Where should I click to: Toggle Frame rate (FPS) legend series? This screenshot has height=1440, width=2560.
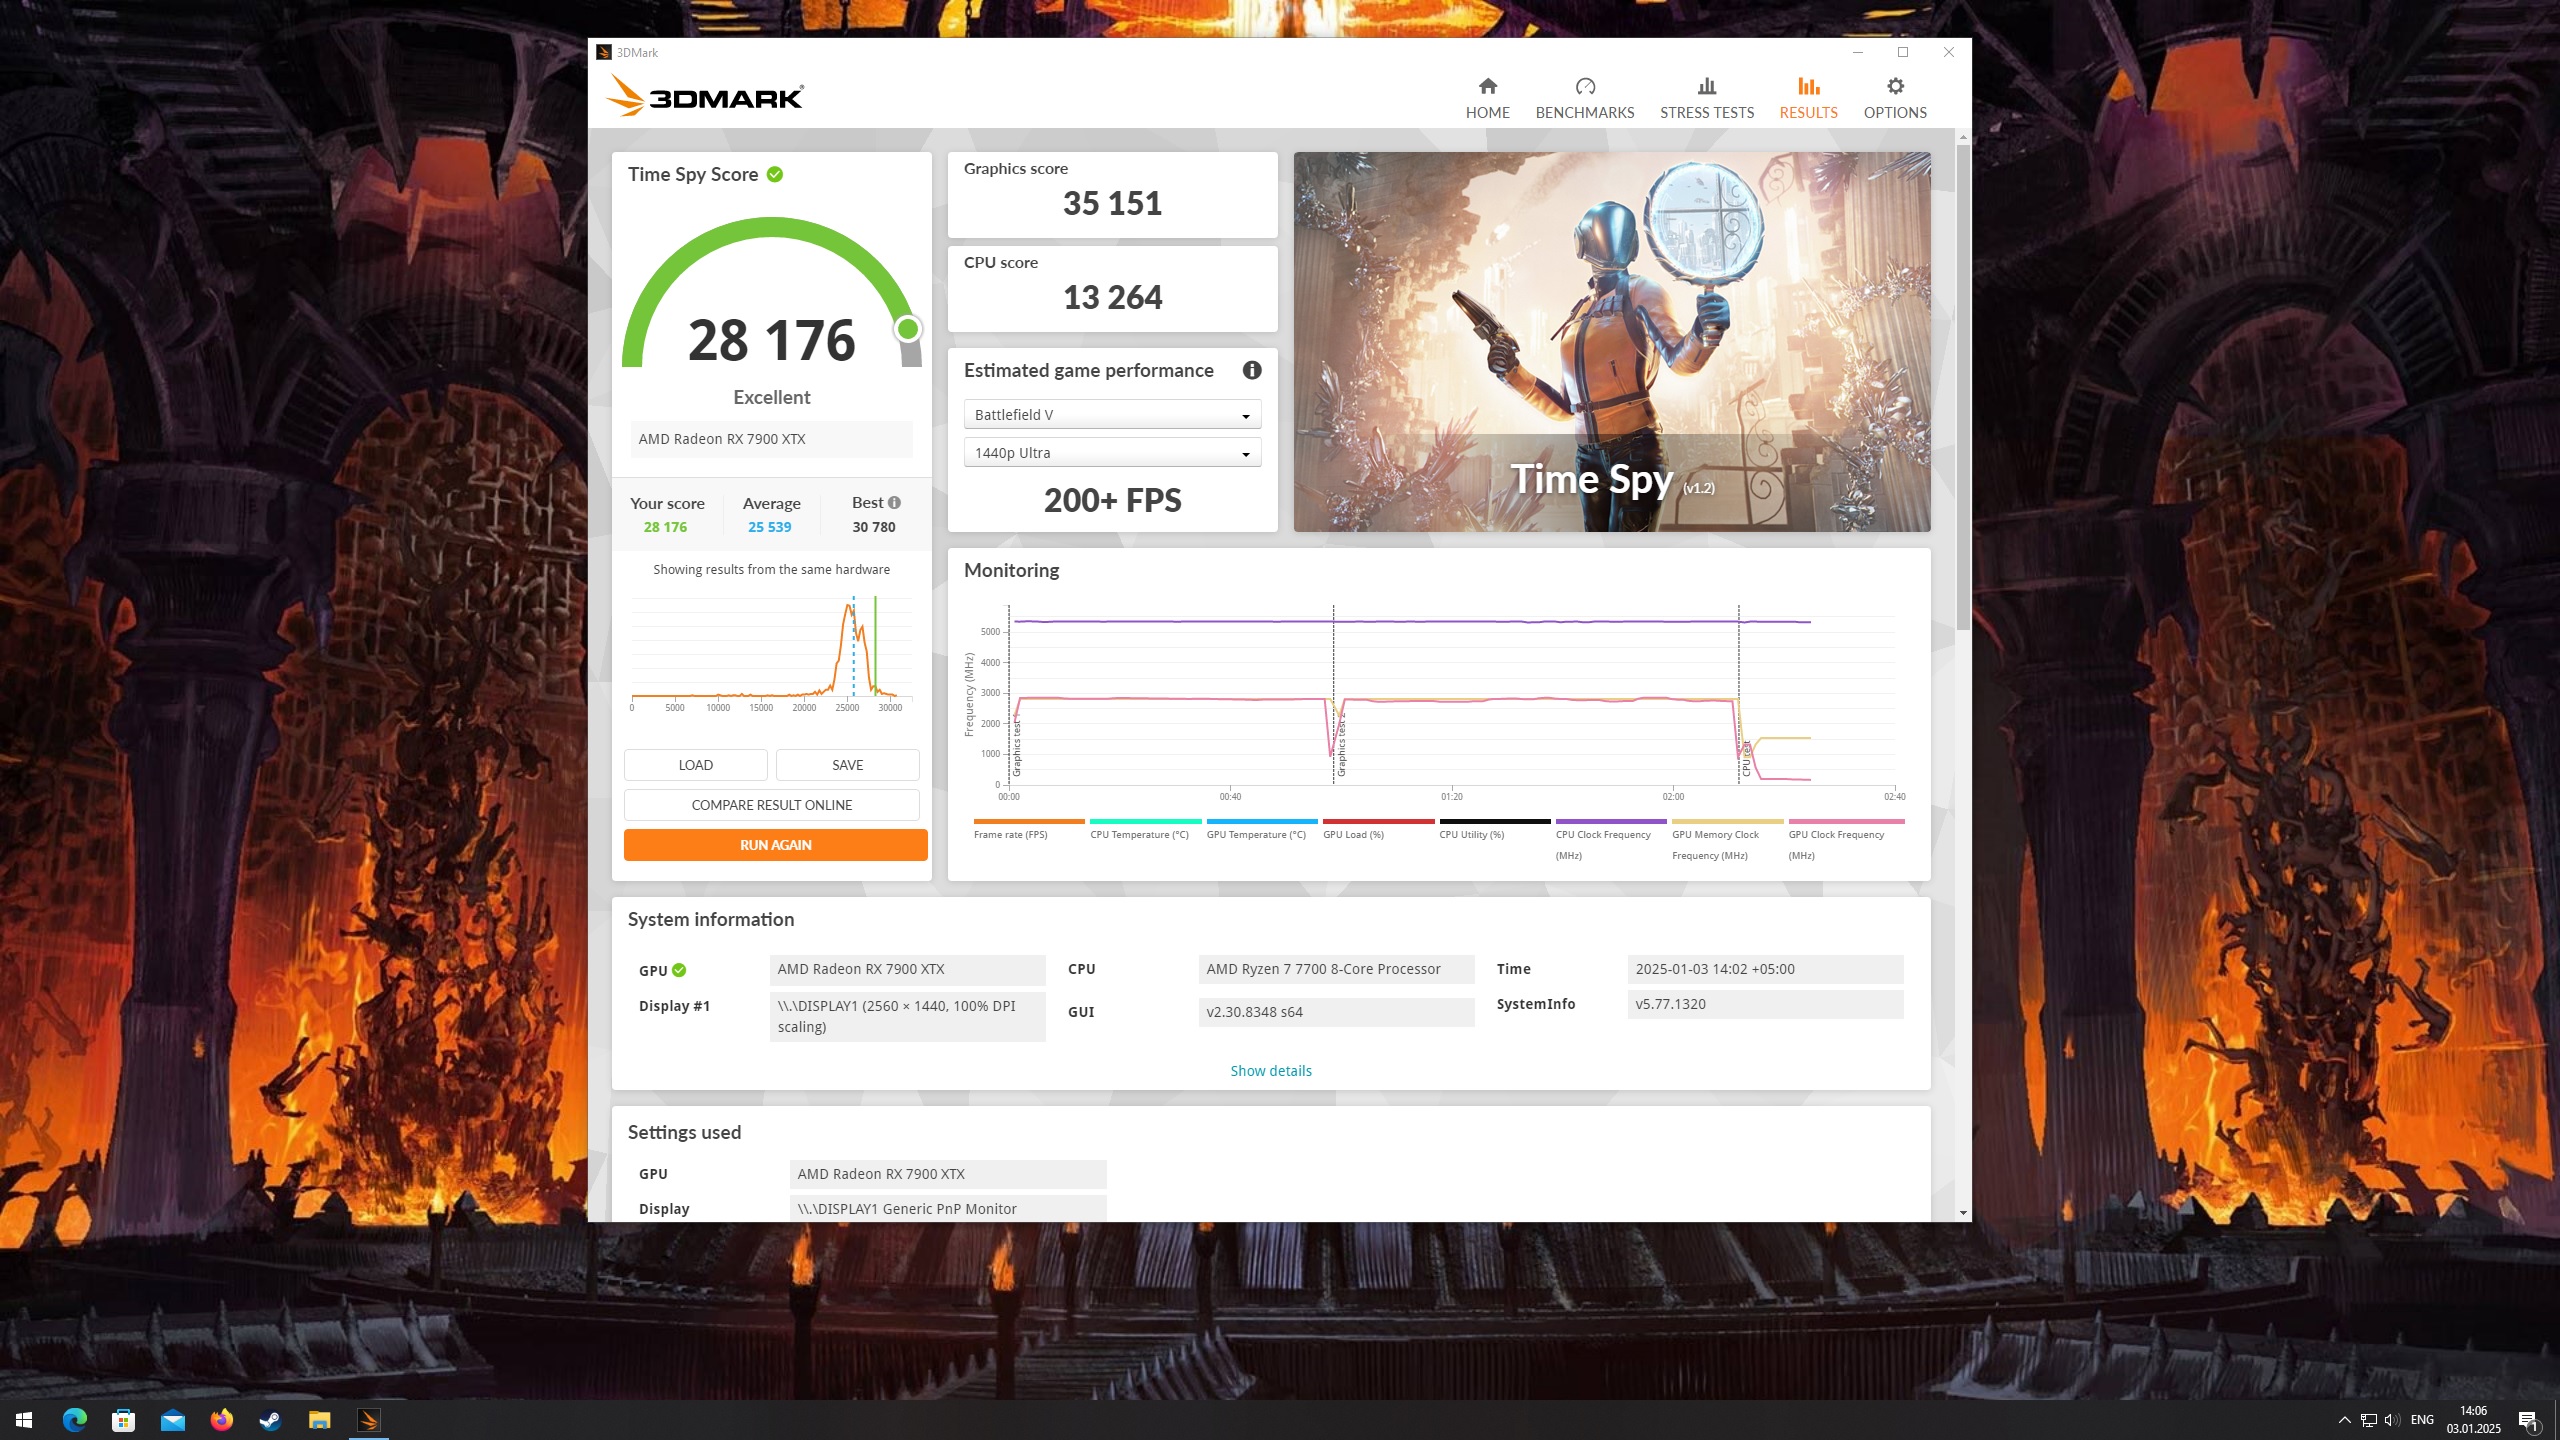tap(1010, 834)
